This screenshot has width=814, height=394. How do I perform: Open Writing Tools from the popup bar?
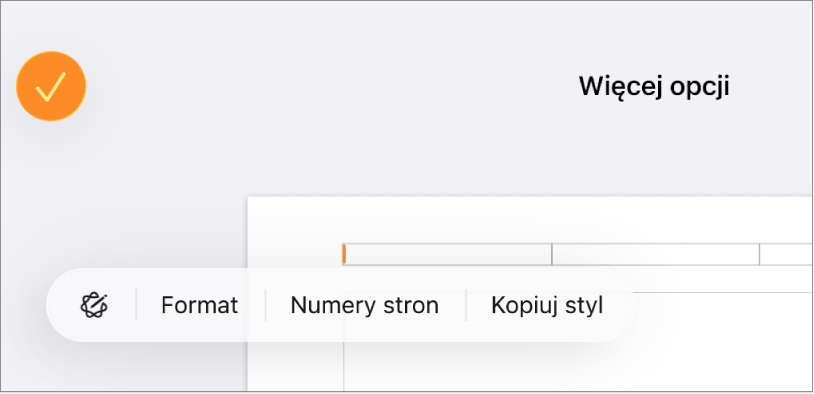pyautogui.click(x=94, y=305)
